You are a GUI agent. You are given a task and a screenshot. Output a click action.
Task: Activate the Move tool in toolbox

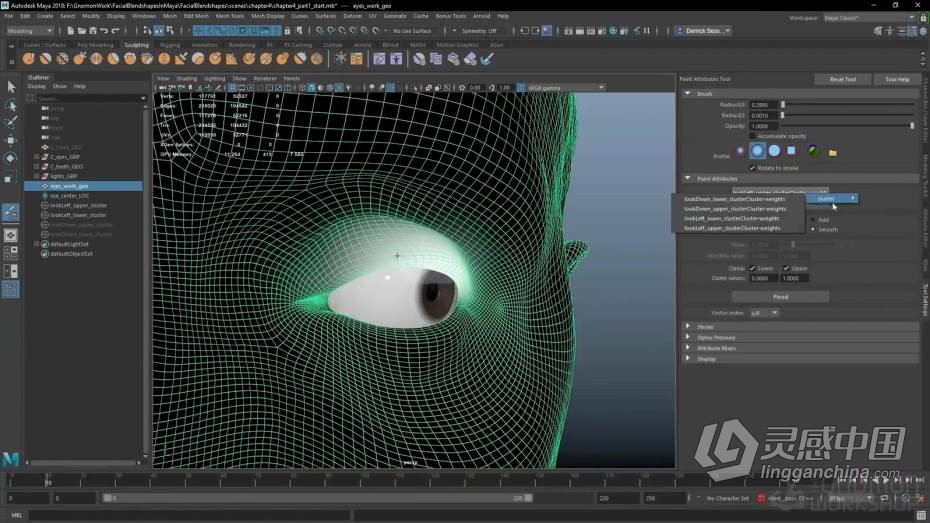11,141
